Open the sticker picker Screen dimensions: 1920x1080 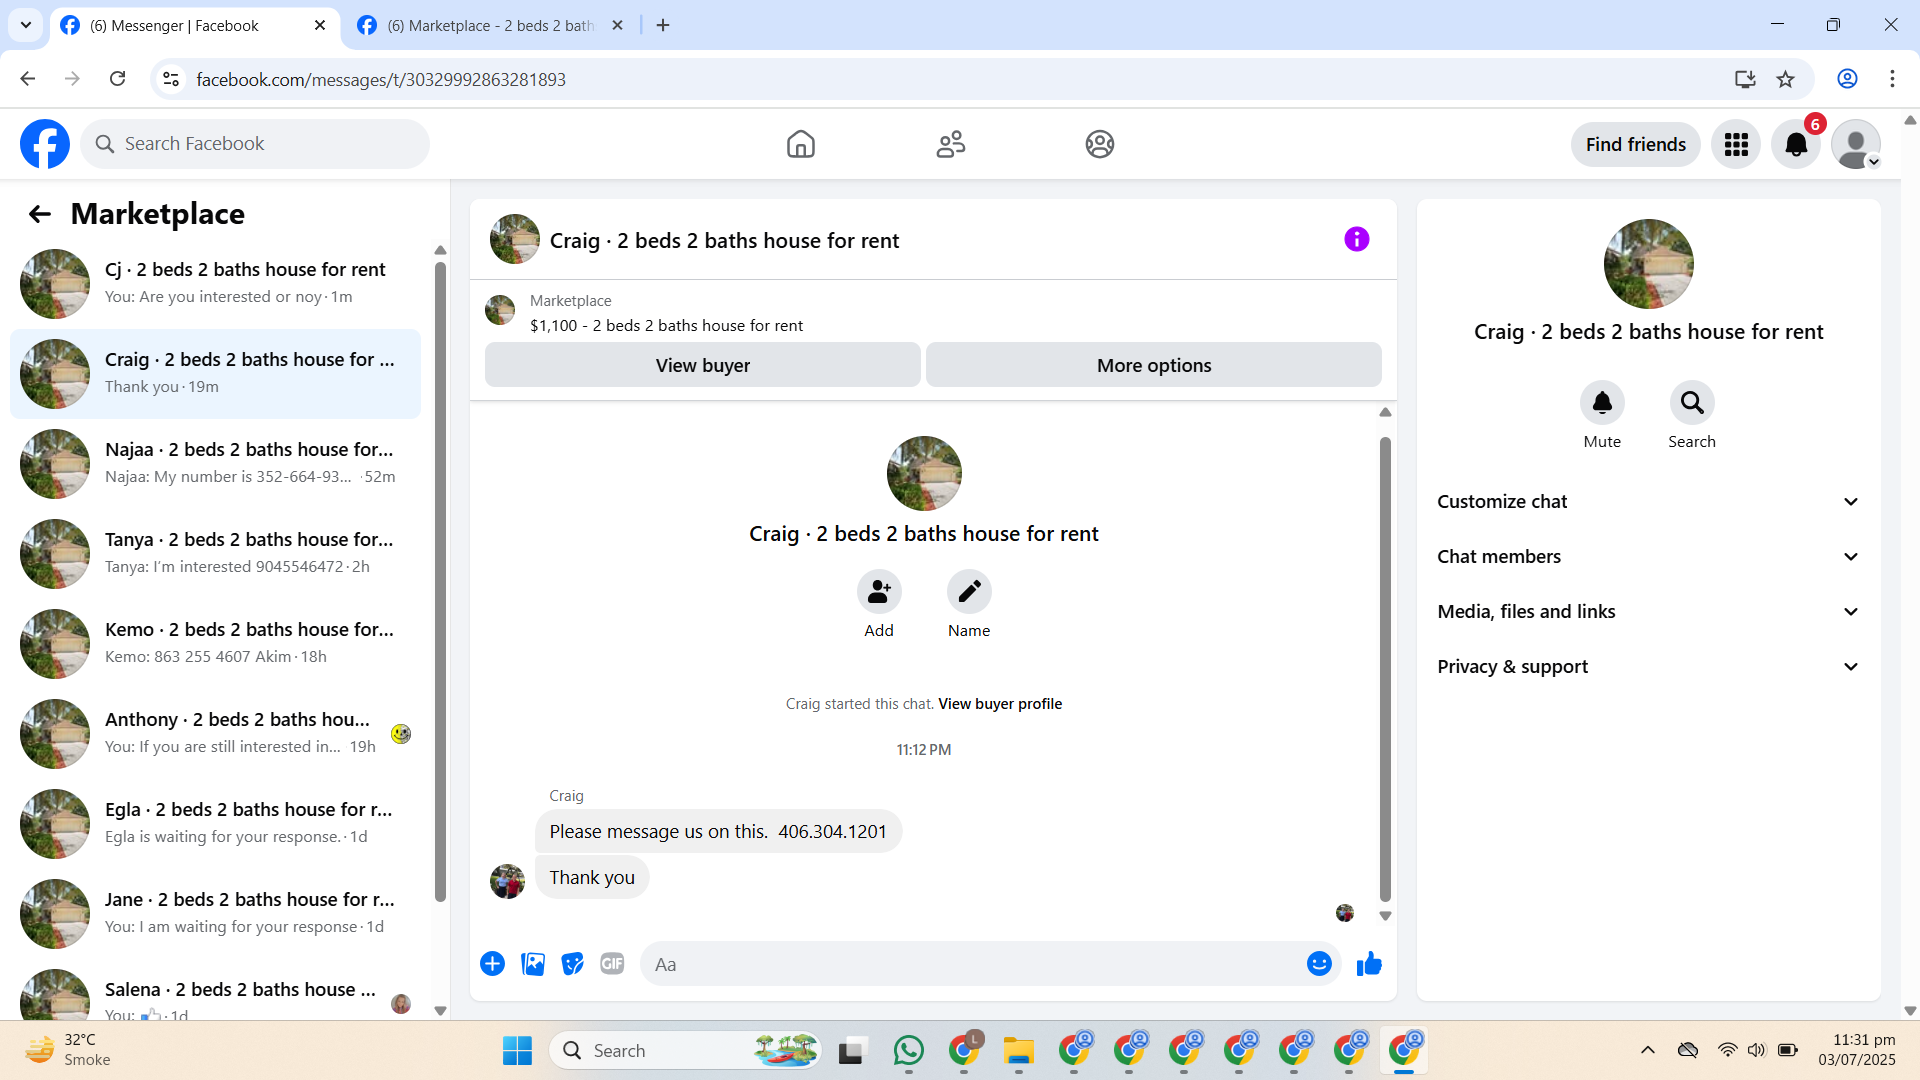tap(572, 964)
